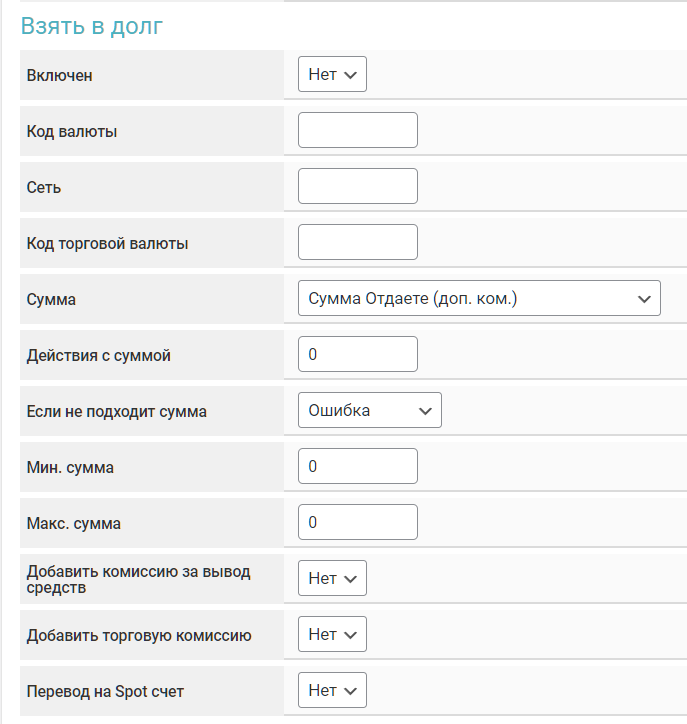Click the "Сеть" row label

pos(44,187)
